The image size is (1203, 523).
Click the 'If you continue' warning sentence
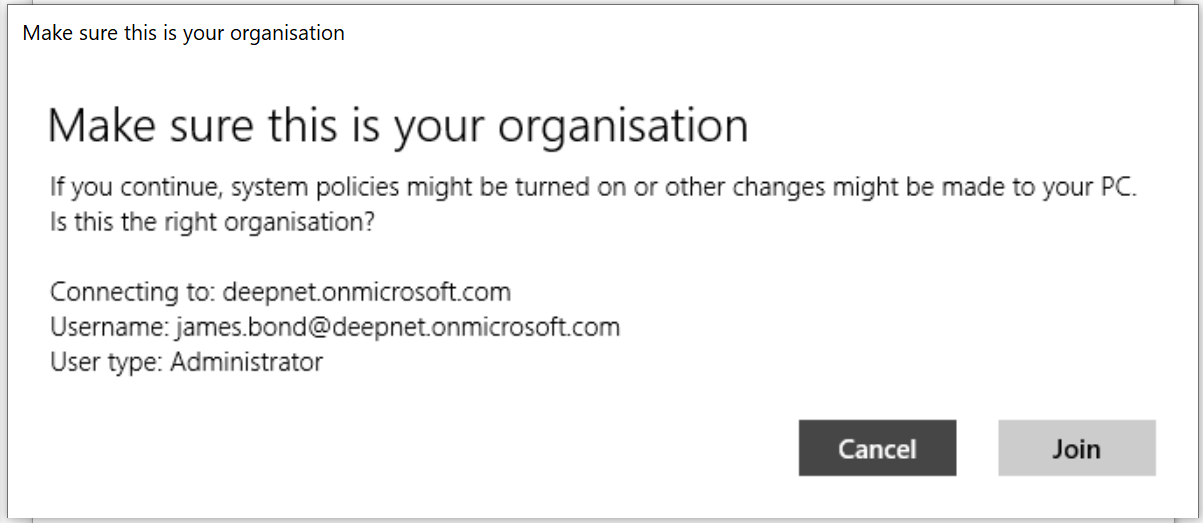tap(593, 187)
